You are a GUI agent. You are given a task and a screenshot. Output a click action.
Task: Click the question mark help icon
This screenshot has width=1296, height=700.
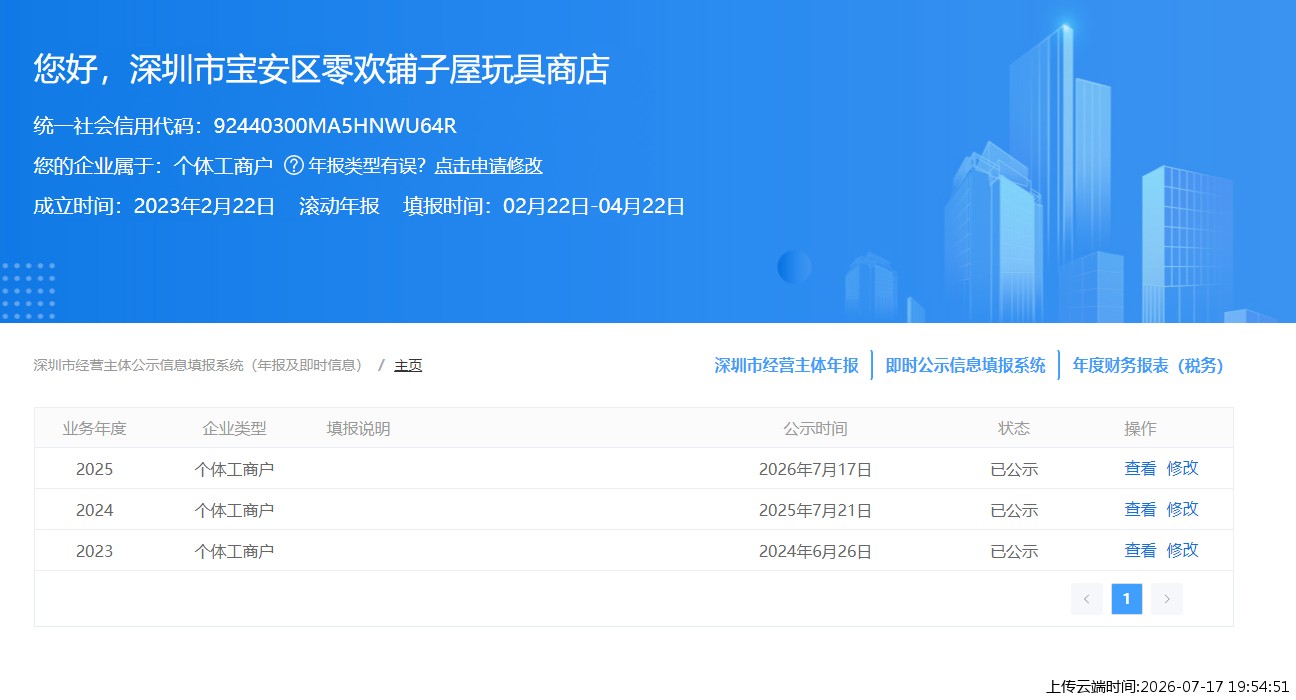click(x=294, y=166)
